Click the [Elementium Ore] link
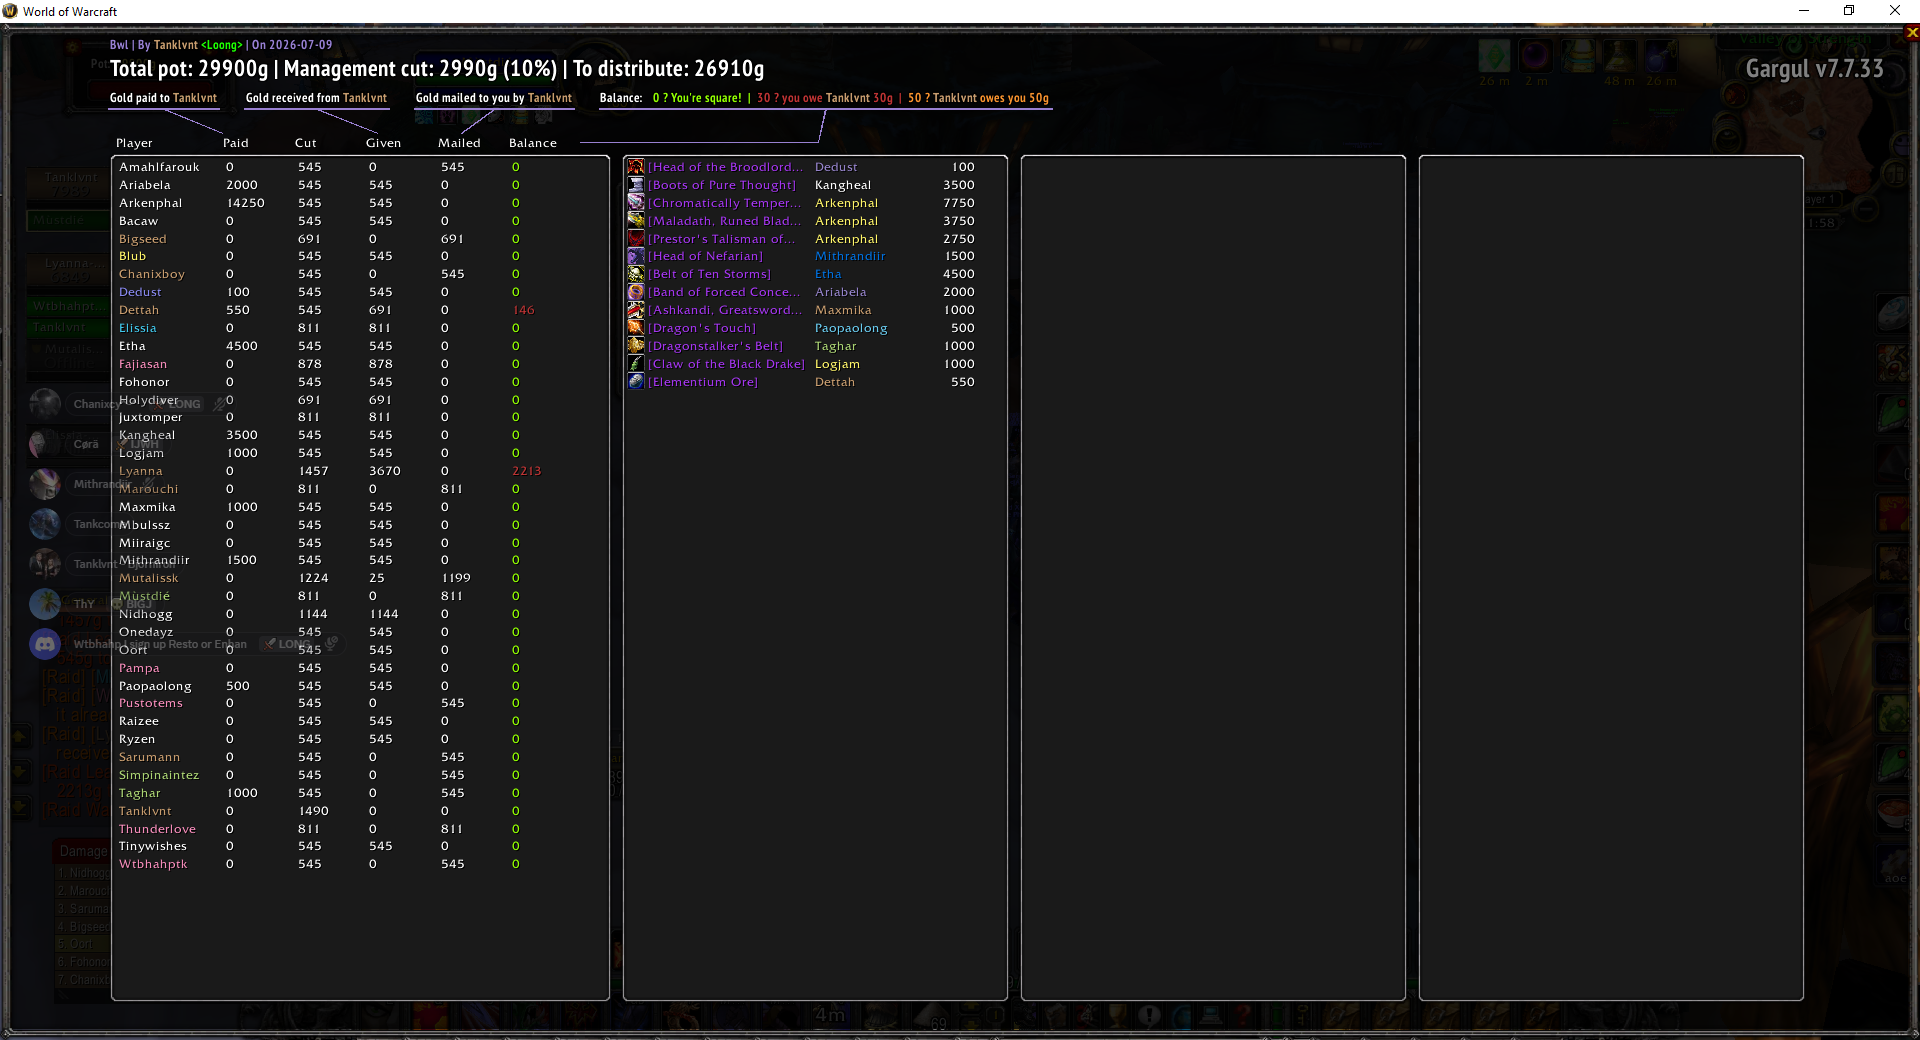The width and height of the screenshot is (1920, 1040). coord(703,382)
